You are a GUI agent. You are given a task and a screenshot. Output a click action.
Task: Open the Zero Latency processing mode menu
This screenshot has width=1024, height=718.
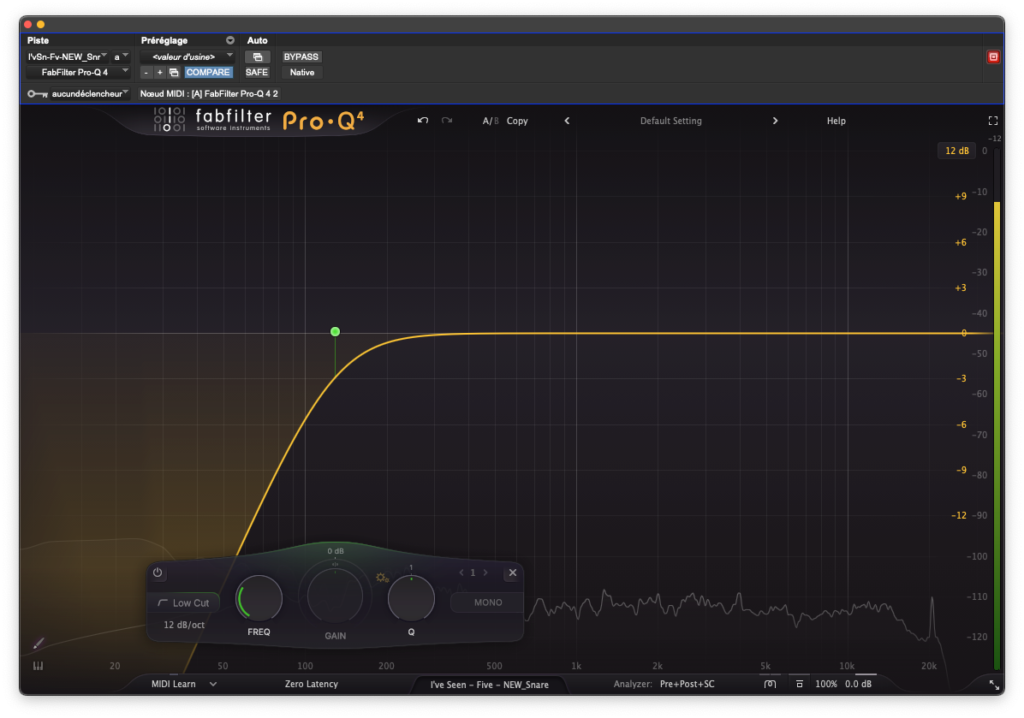pos(311,684)
